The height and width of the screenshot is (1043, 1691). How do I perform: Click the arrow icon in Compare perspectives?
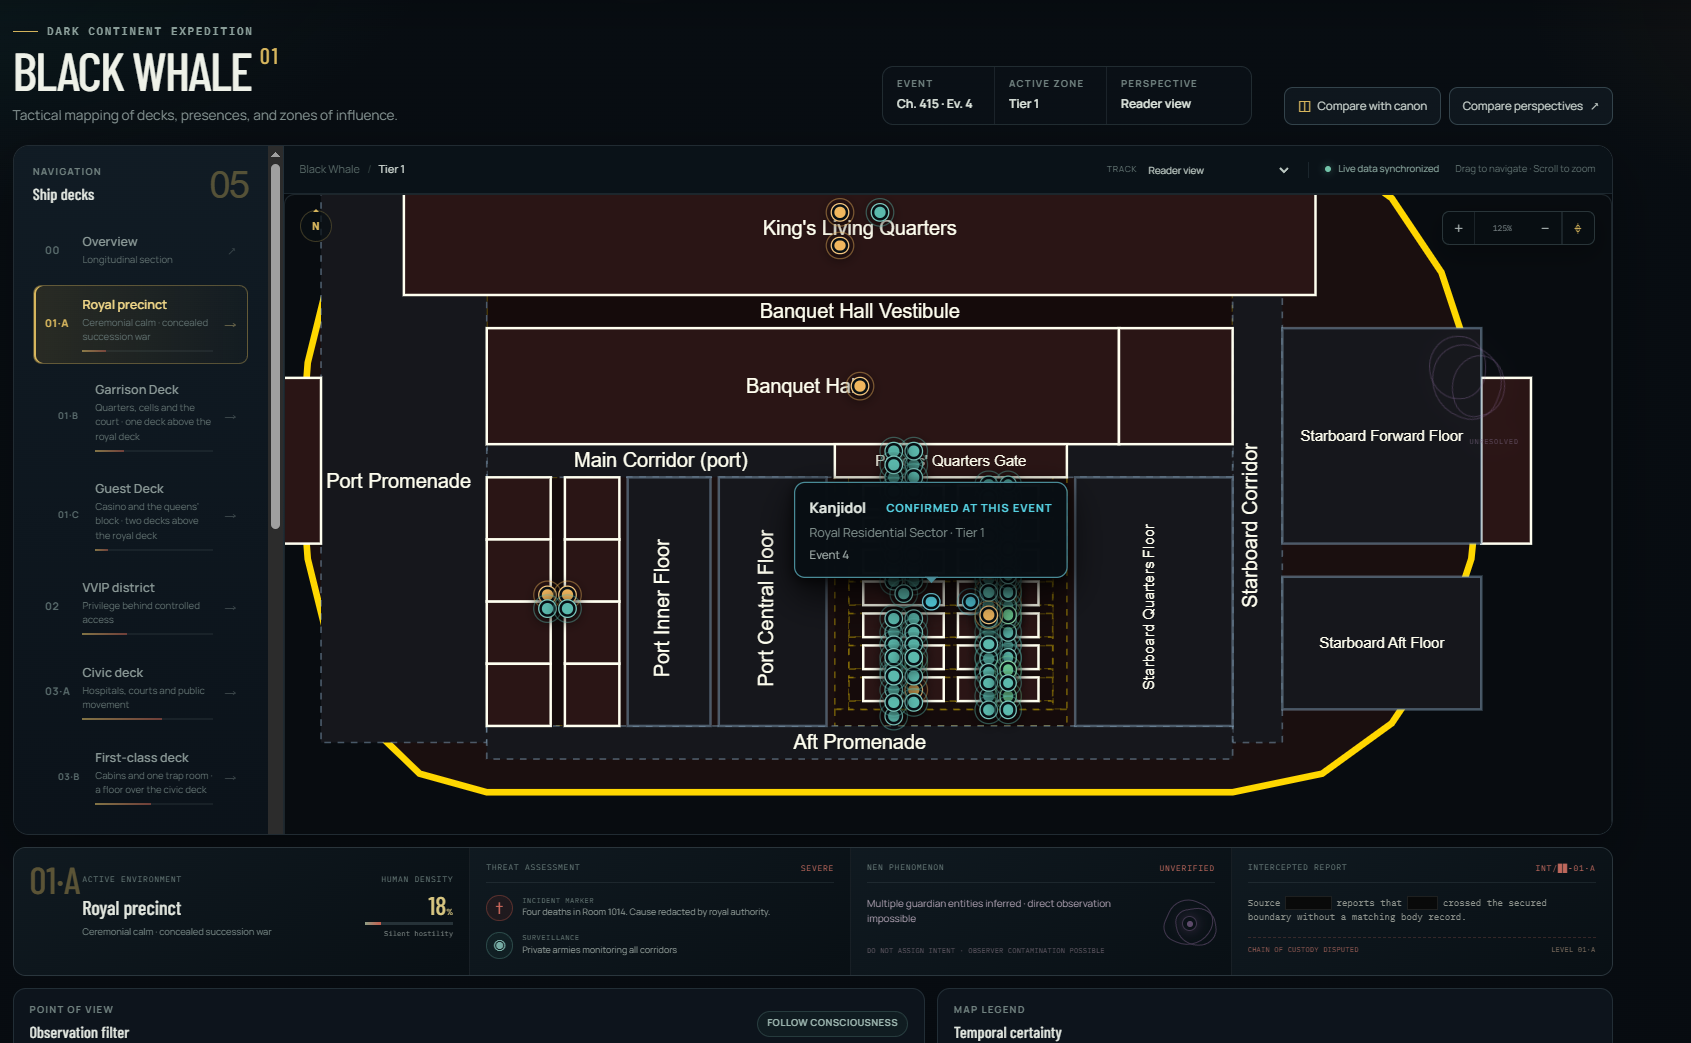1594,106
